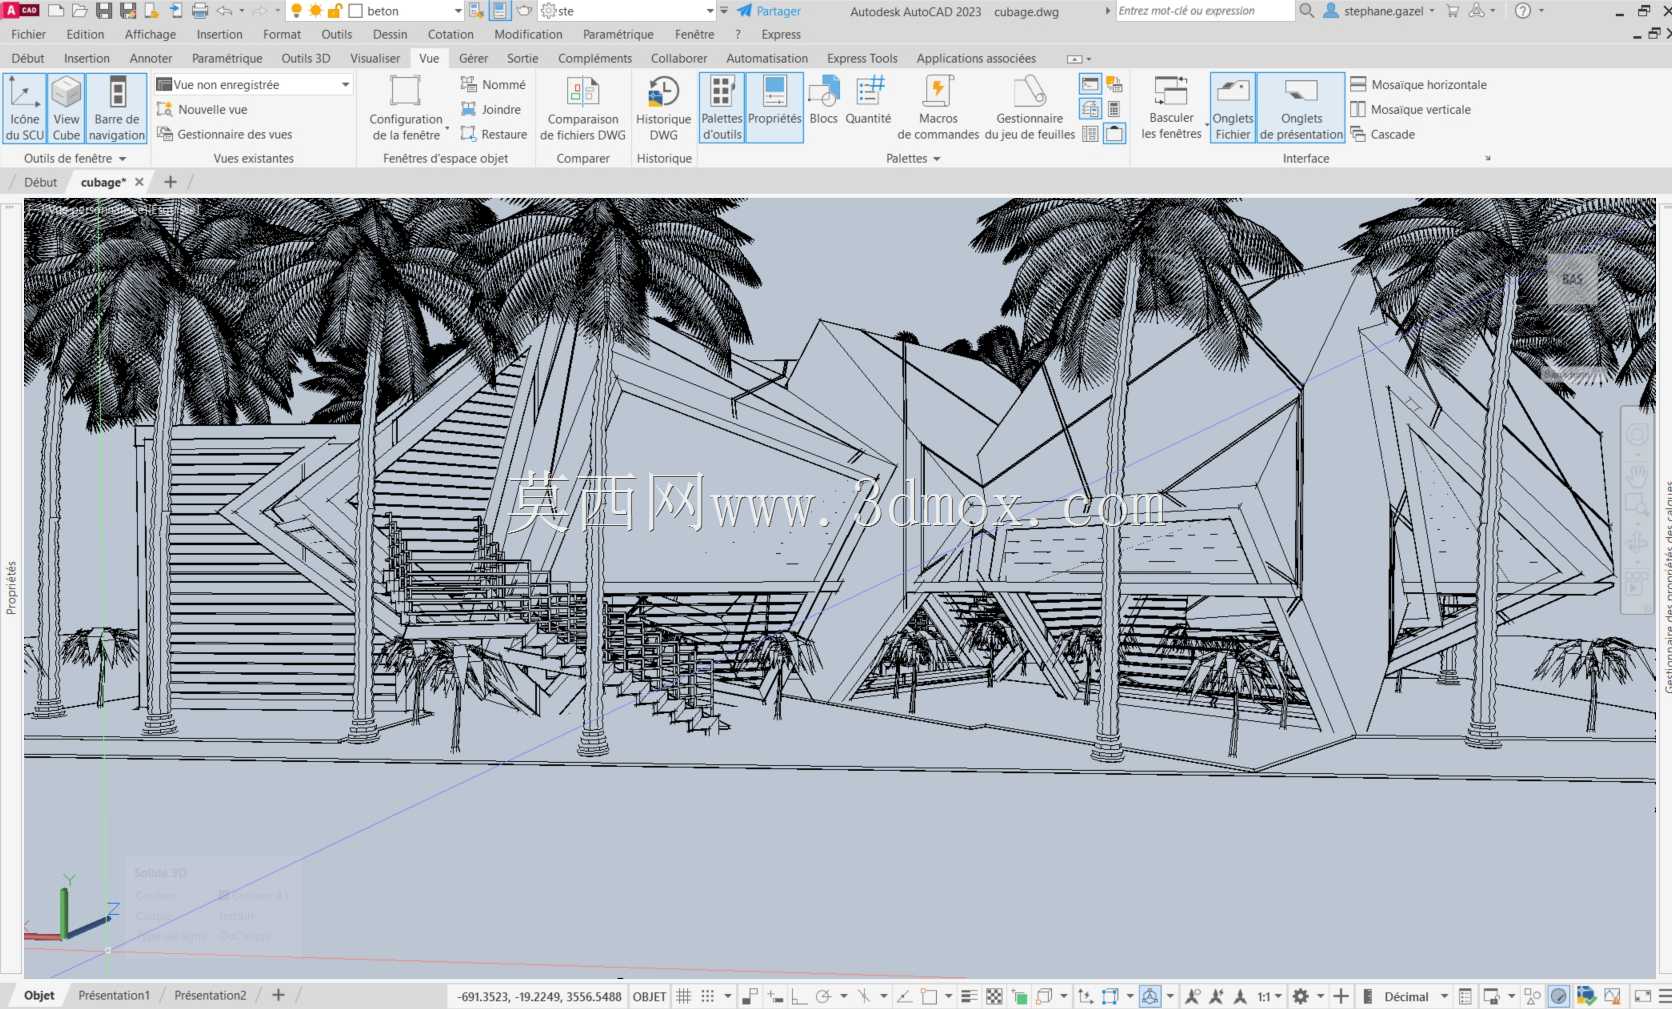
Task: Click the Undo arrow icon
Action: (x=225, y=11)
